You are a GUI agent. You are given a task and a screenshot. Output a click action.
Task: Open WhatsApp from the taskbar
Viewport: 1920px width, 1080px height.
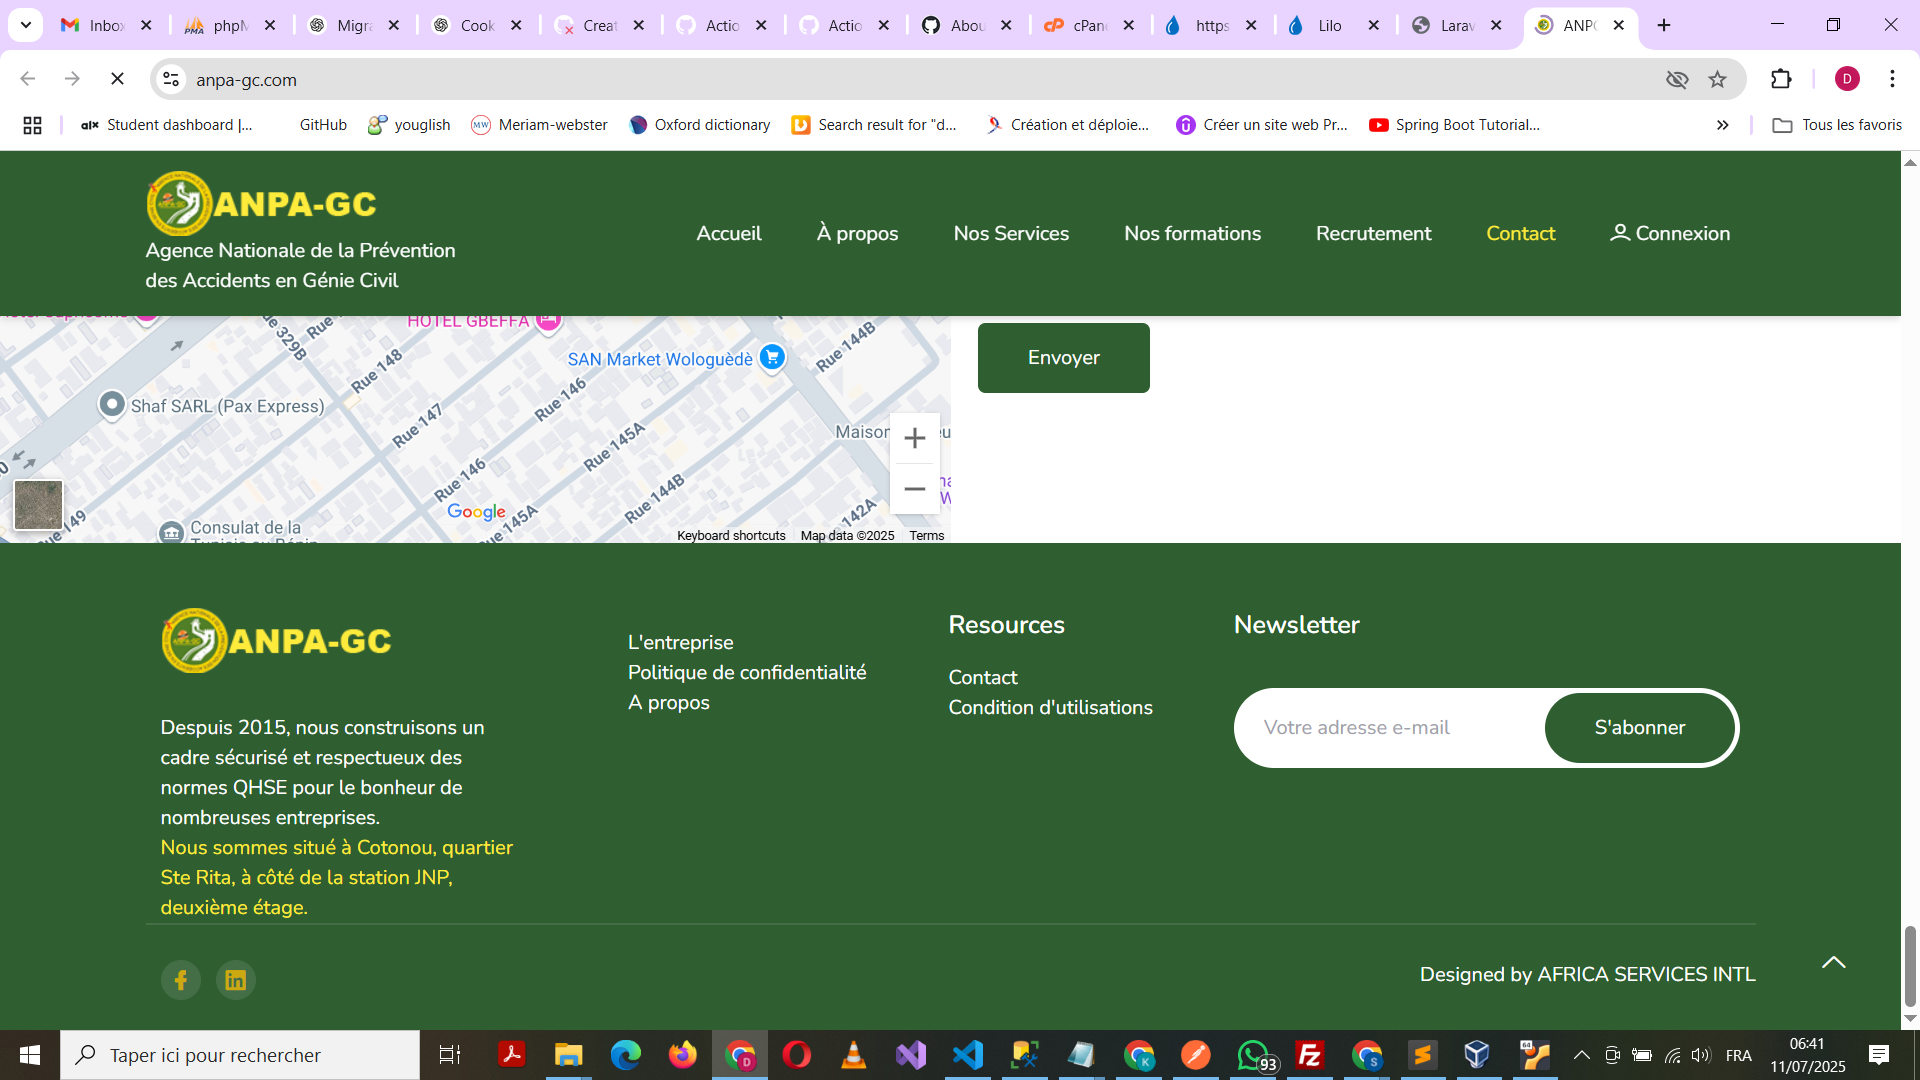[1254, 1055]
